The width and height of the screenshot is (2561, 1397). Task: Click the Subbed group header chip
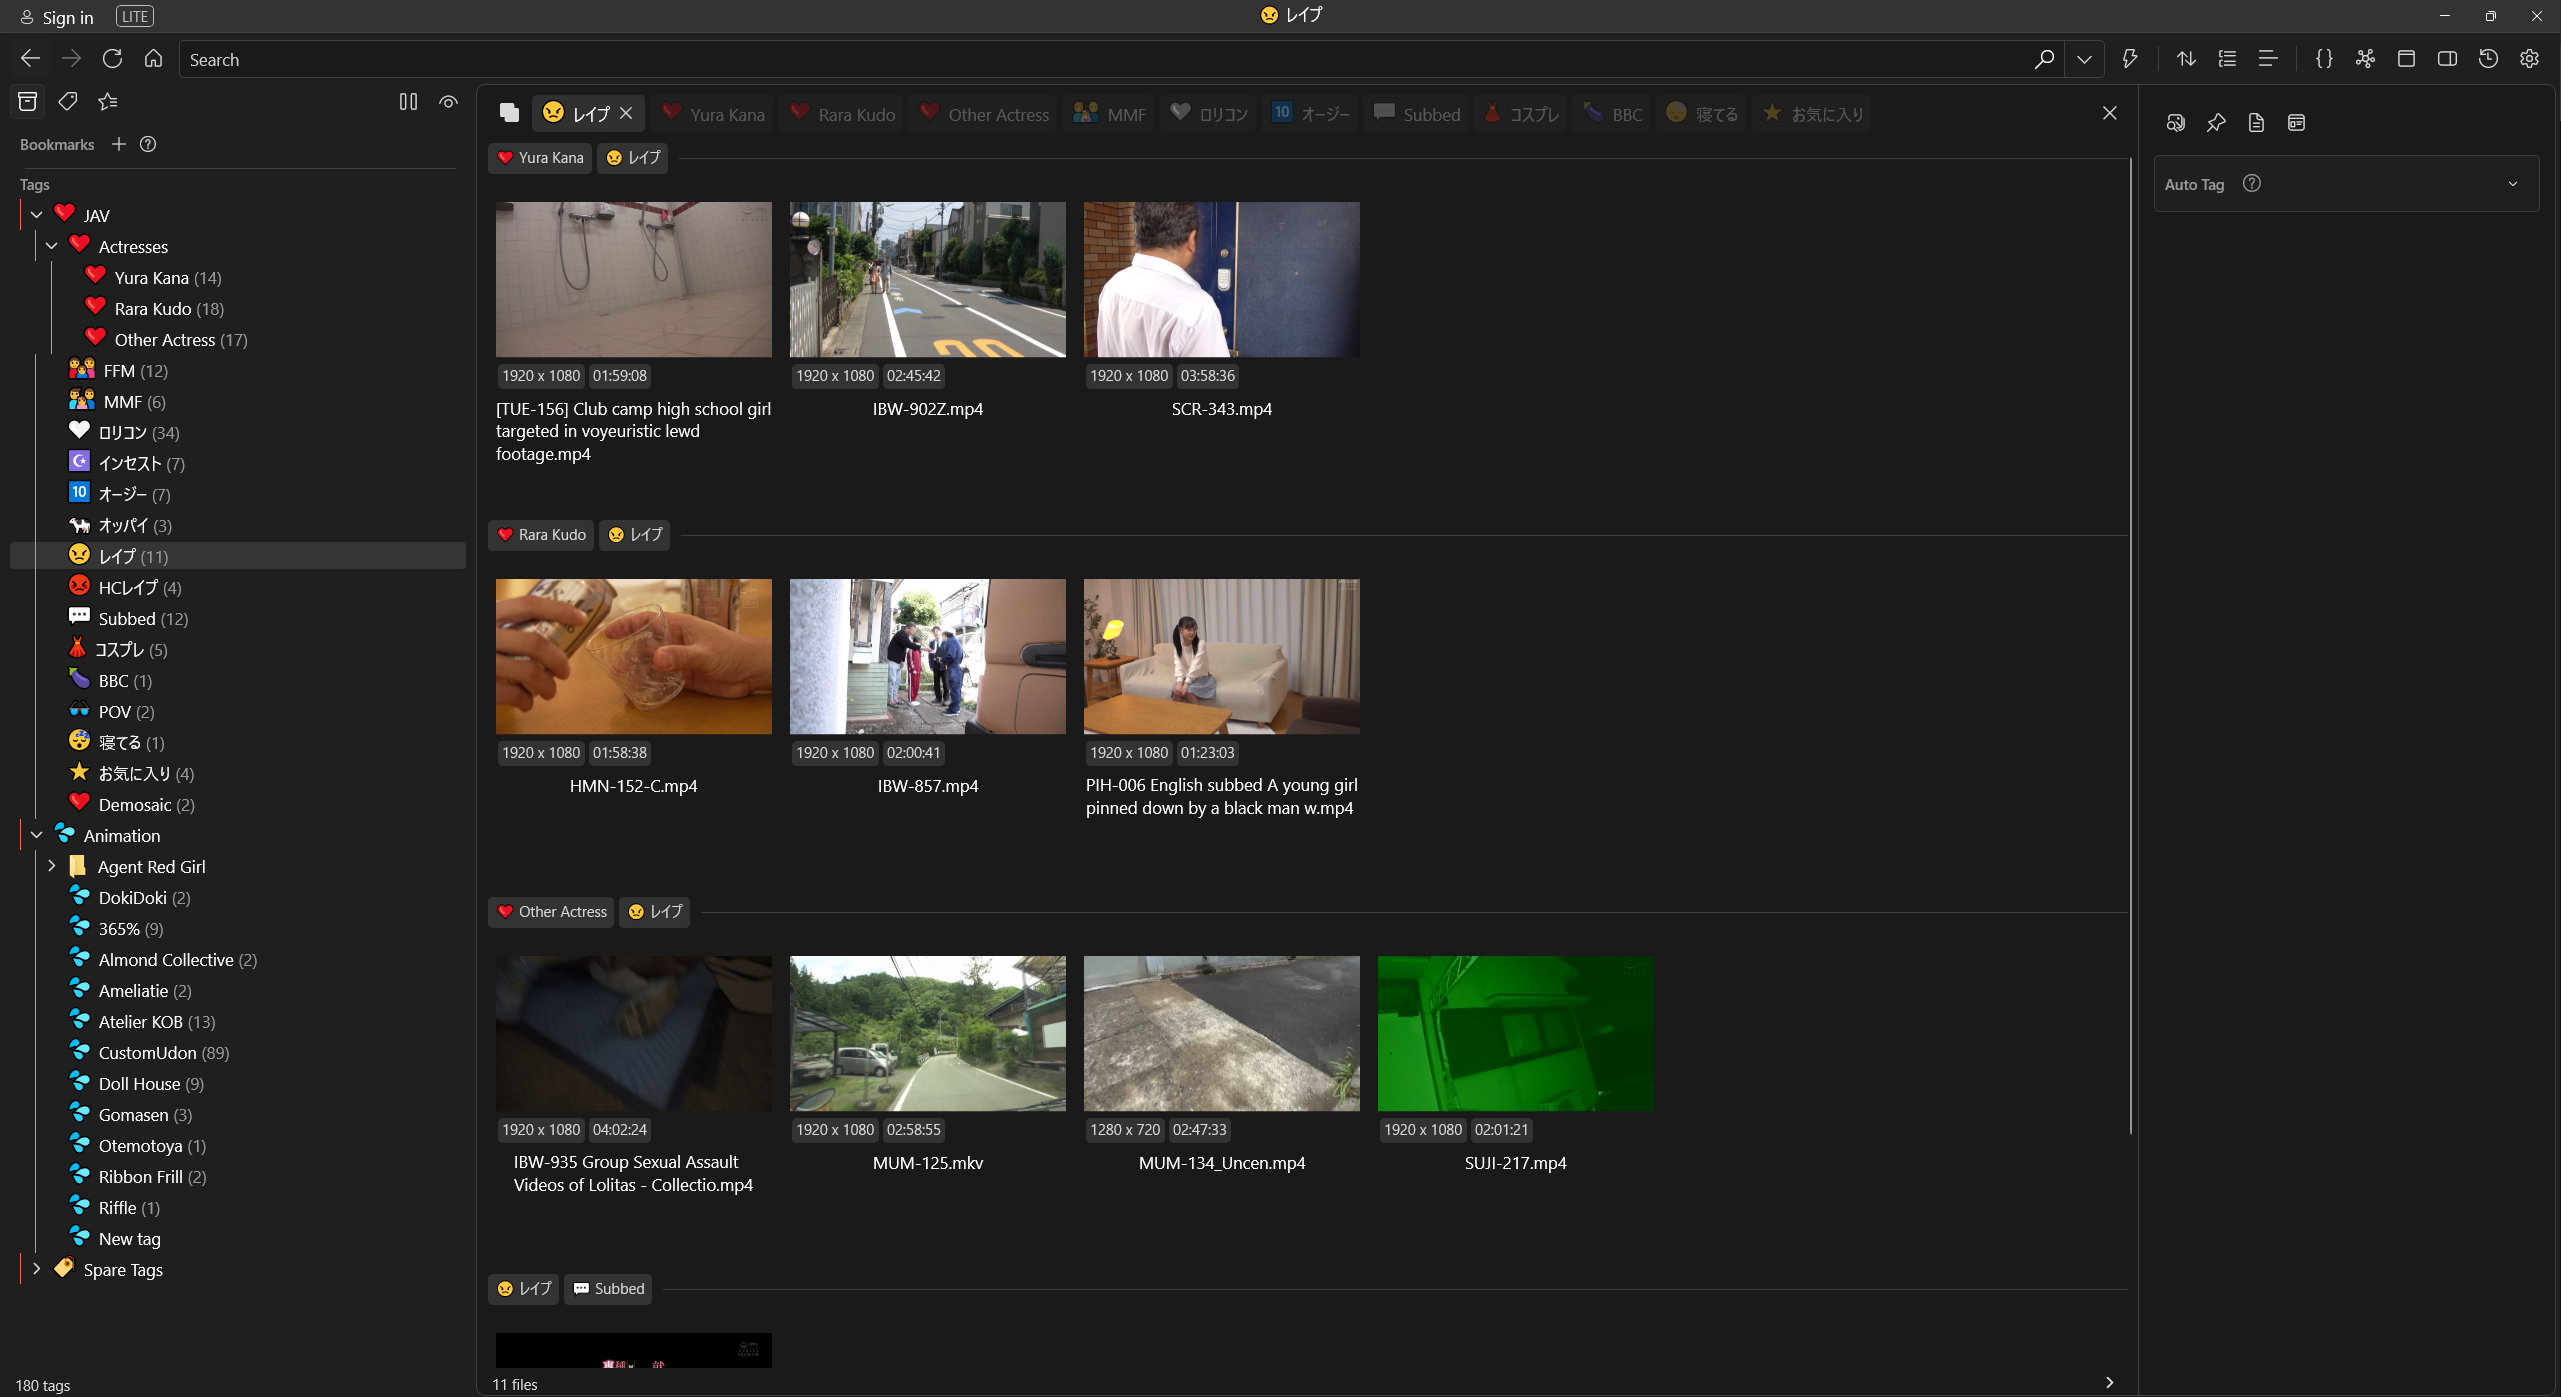coord(608,1289)
